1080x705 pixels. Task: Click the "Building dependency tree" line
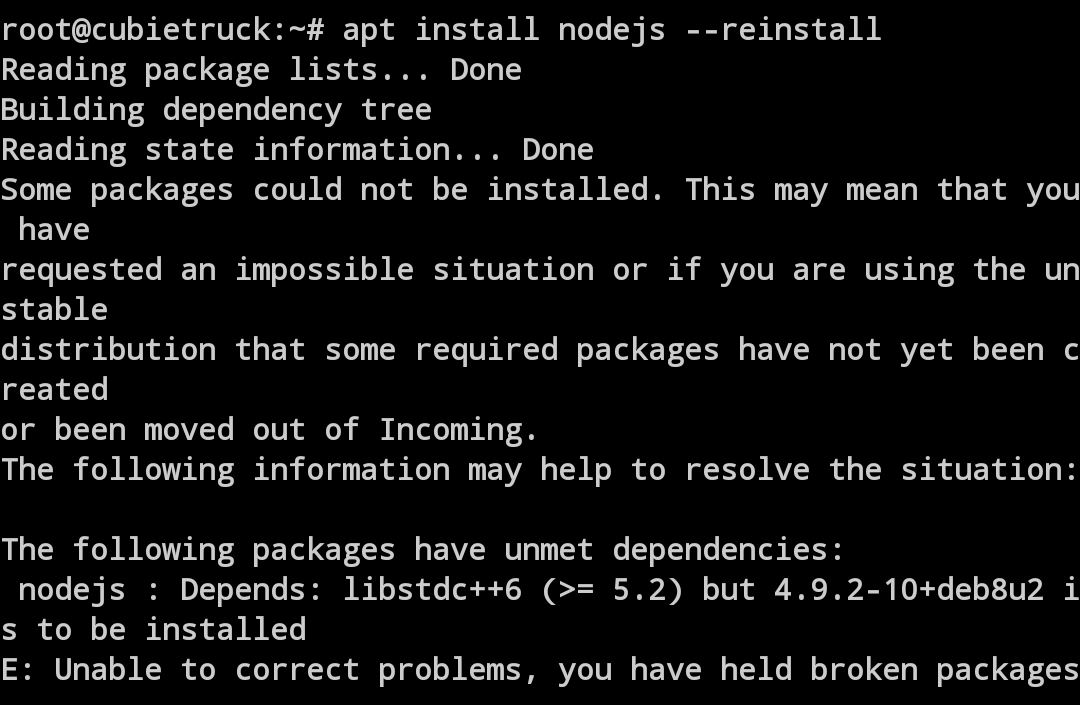pyautogui.click(x=216, y=109)
